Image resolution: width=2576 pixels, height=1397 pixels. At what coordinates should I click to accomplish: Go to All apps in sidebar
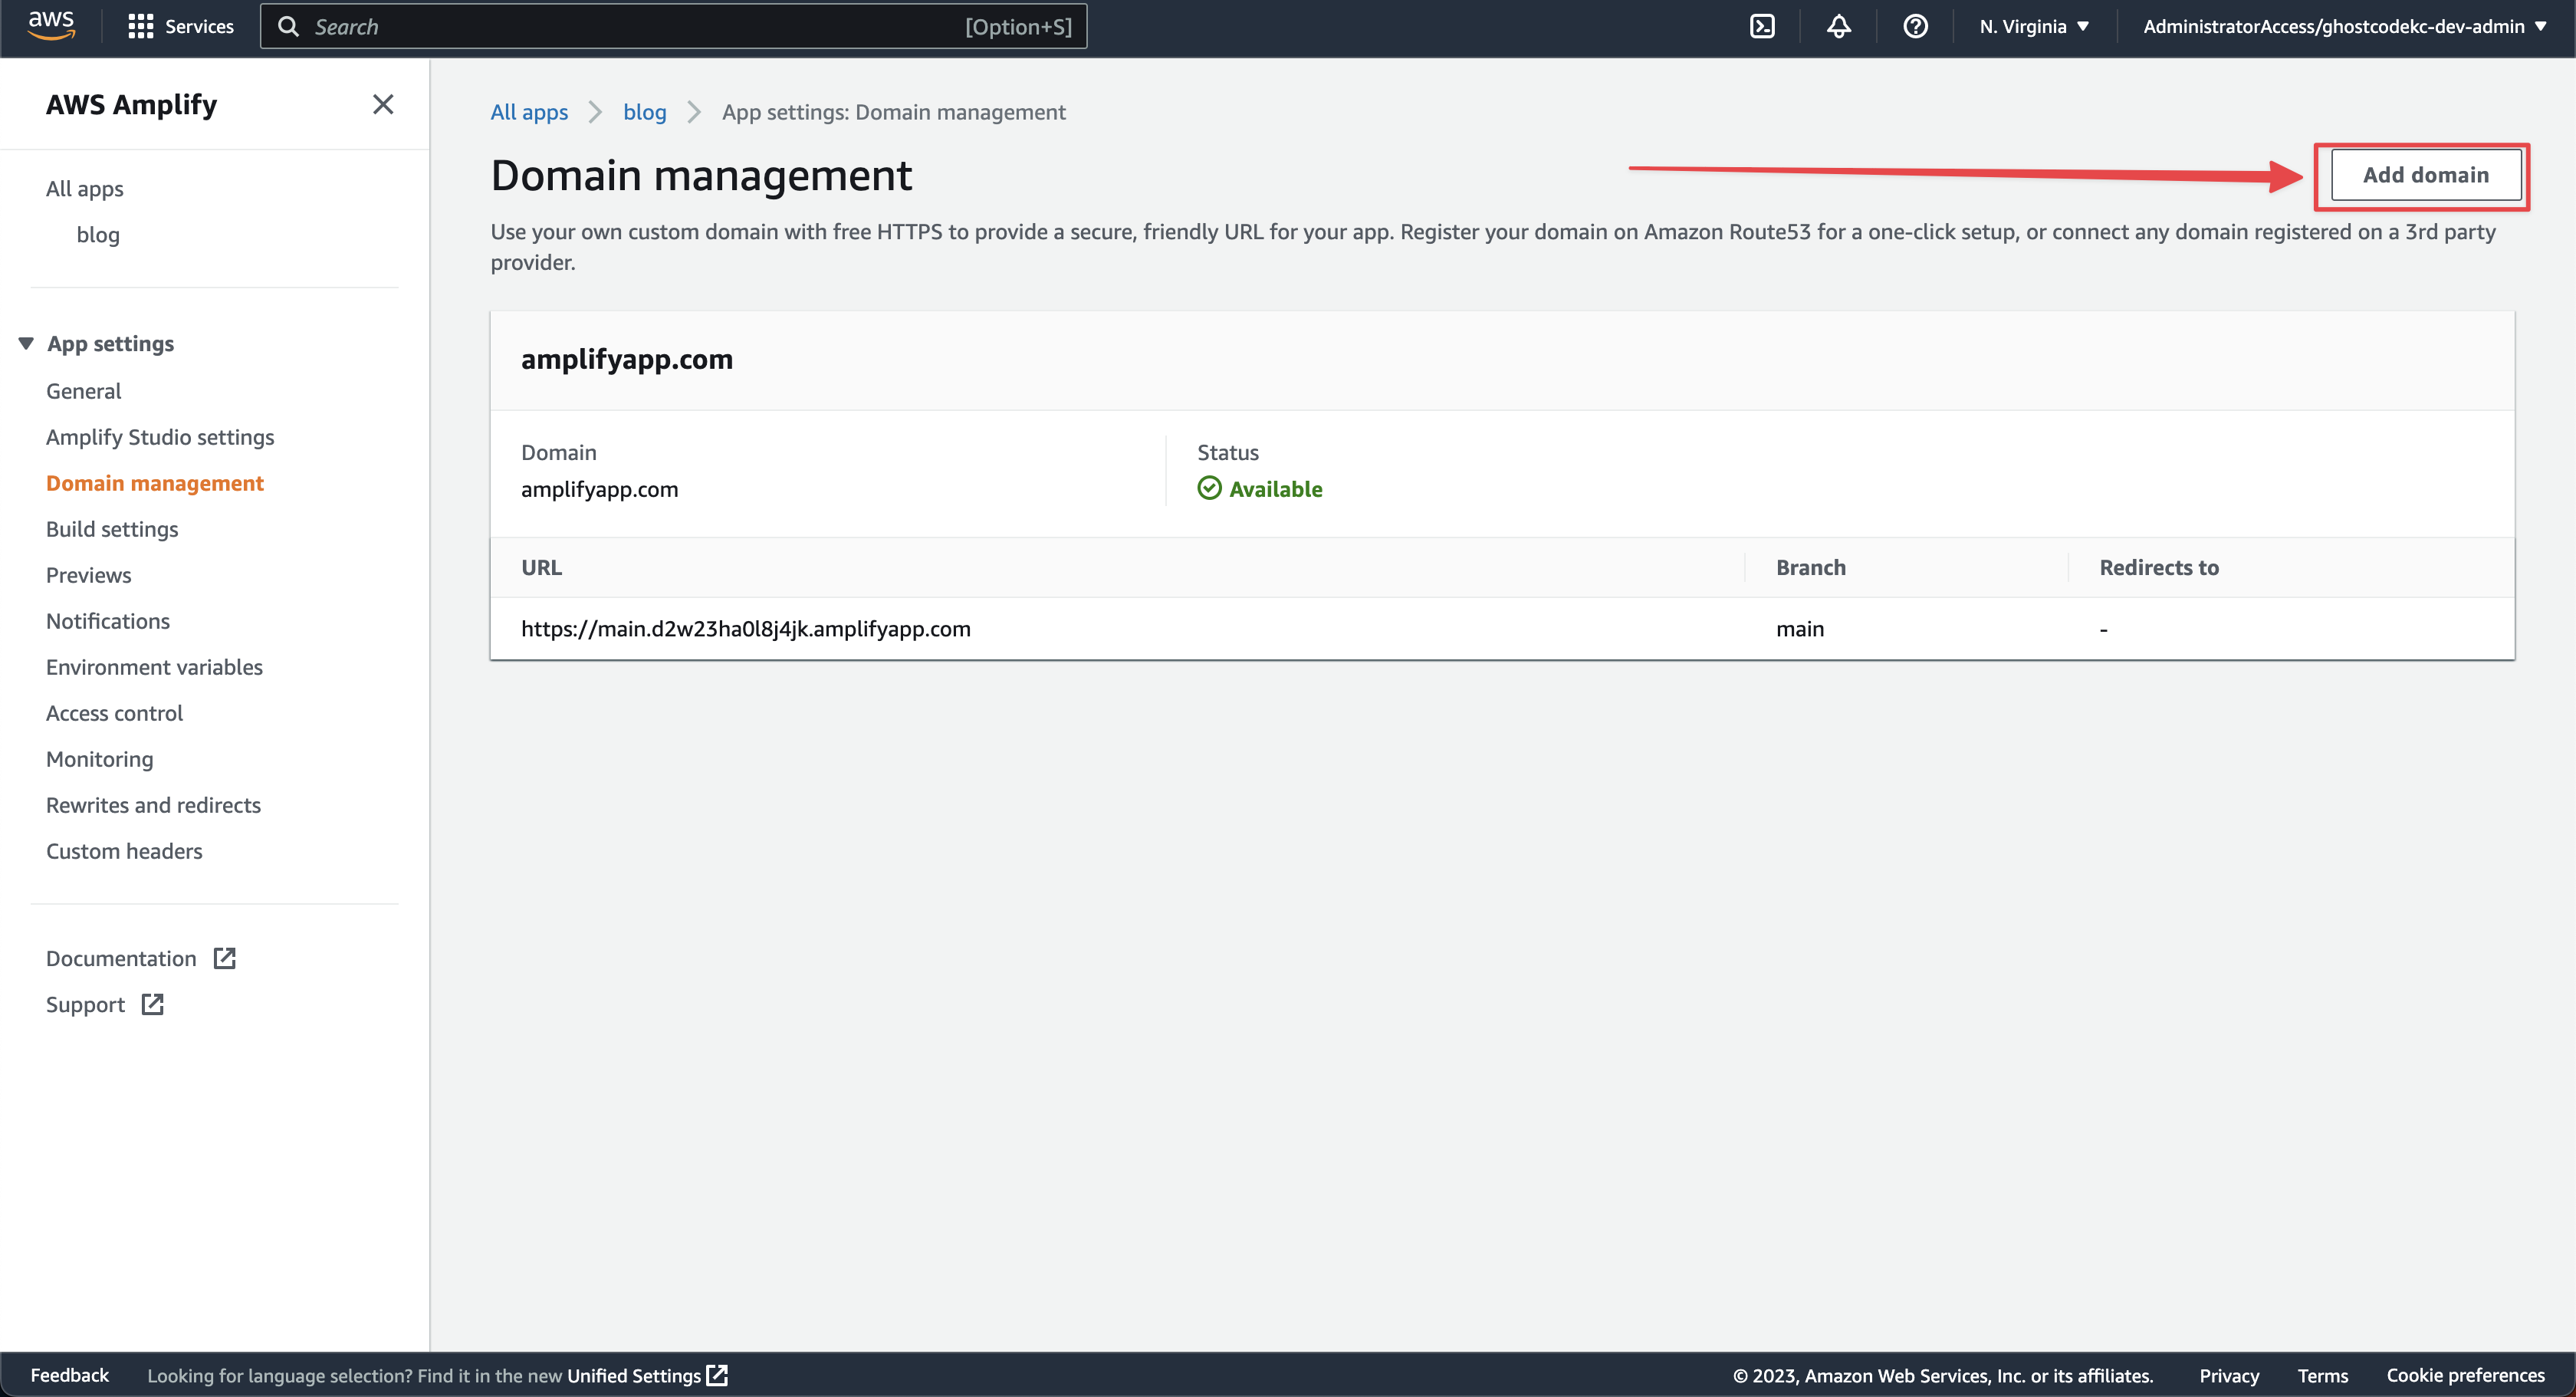(85, 188)
